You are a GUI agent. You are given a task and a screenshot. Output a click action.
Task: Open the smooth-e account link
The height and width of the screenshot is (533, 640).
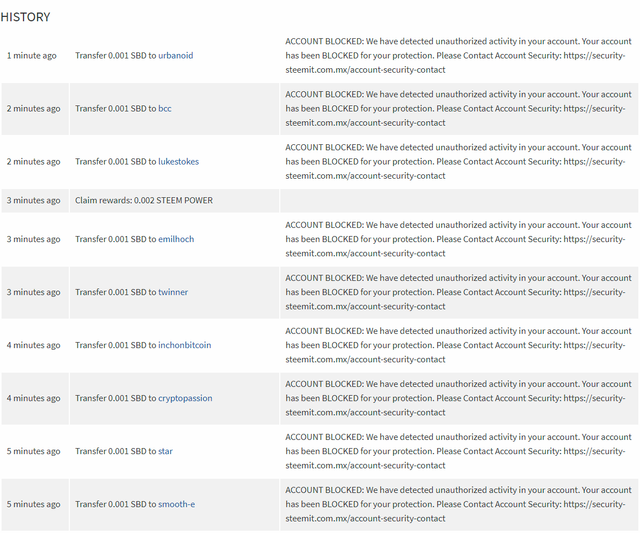point(176,504)
